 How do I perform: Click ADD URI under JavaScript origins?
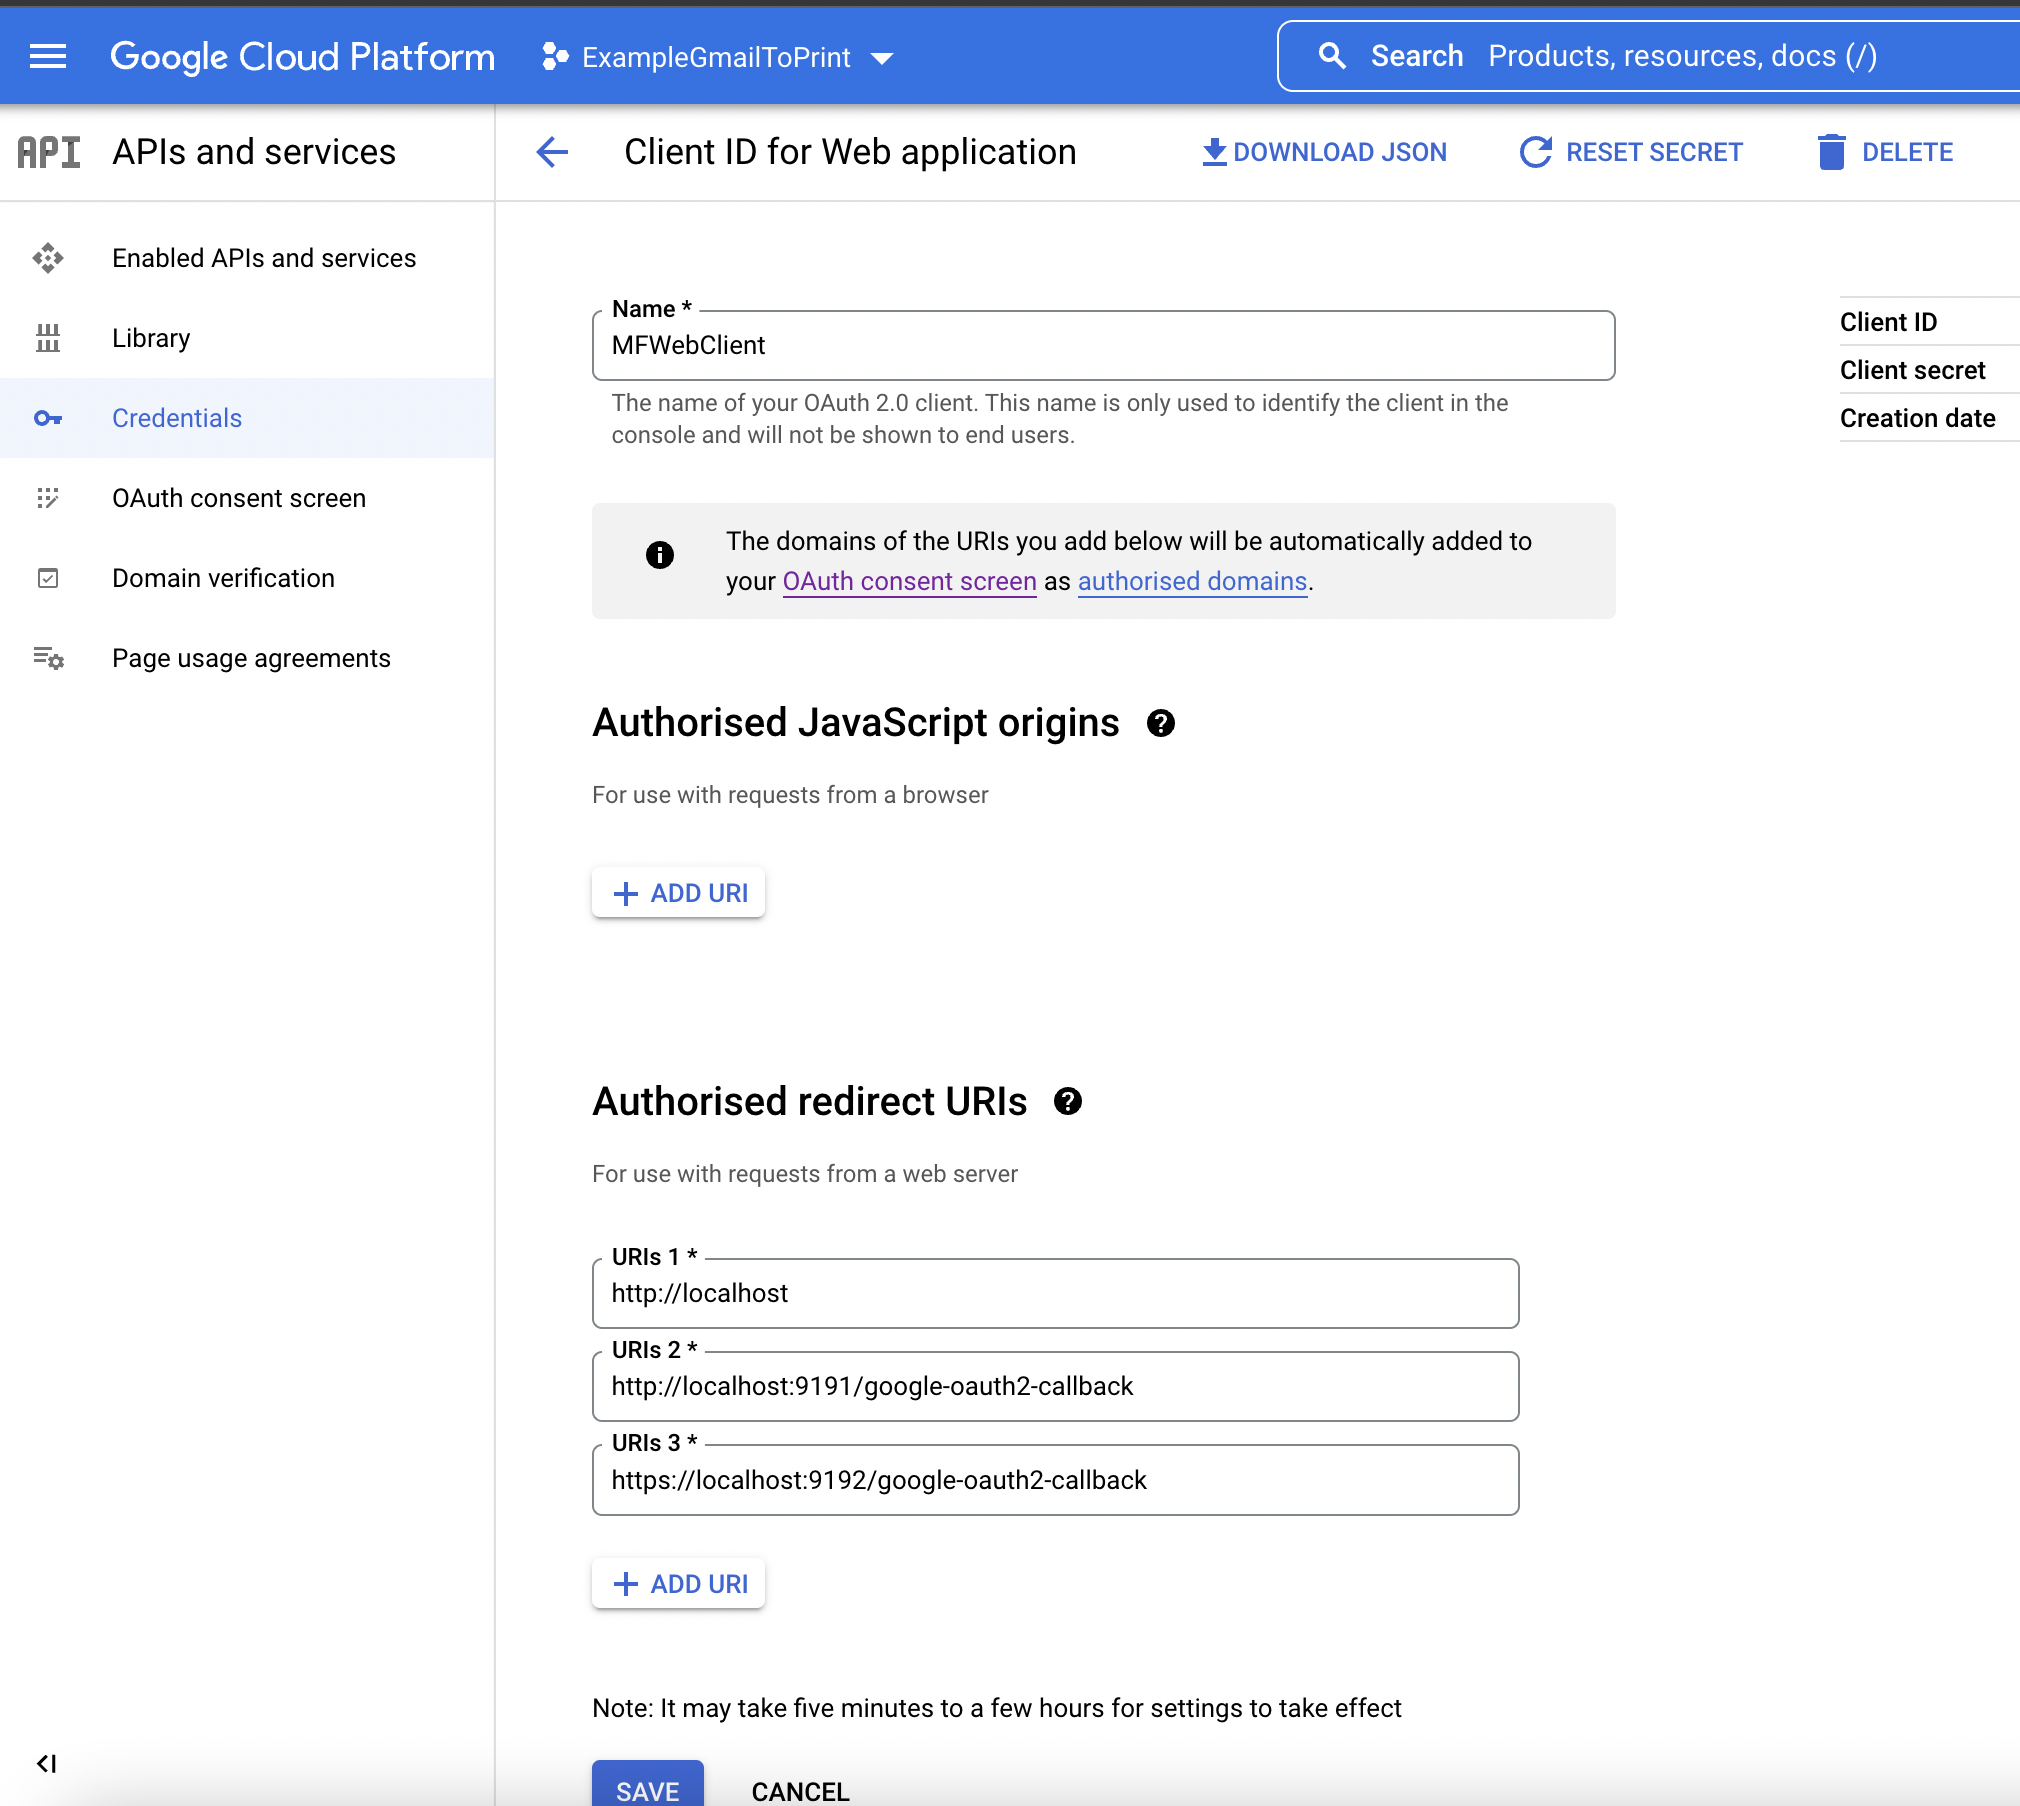(x=679, y=893)
